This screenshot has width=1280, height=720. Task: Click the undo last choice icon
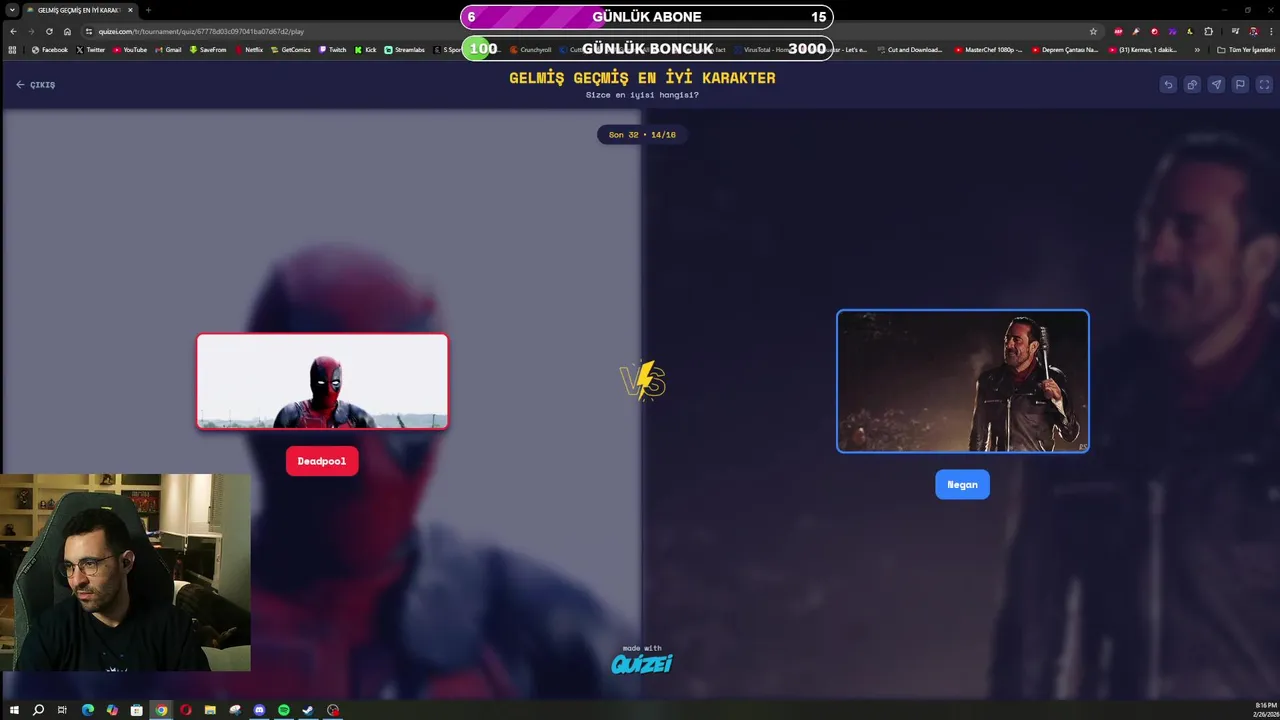coord(1168,85)
